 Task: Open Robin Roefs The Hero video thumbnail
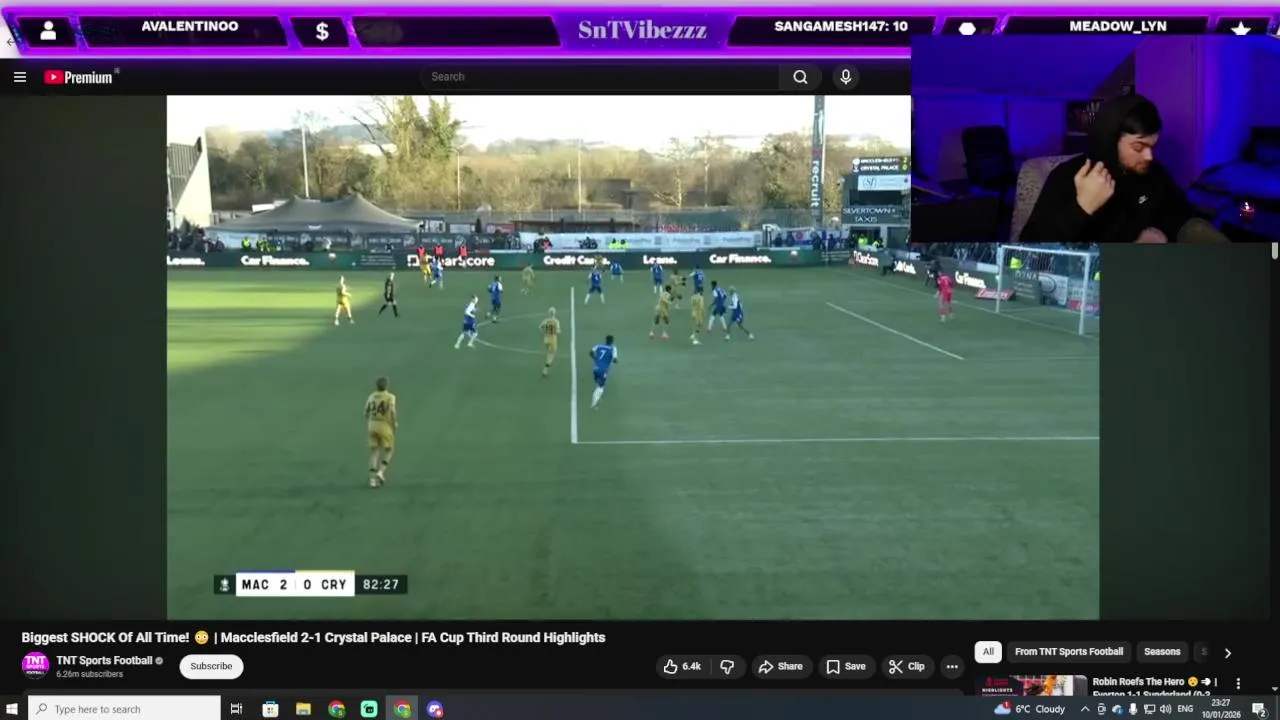click(x=1030, y=685)
